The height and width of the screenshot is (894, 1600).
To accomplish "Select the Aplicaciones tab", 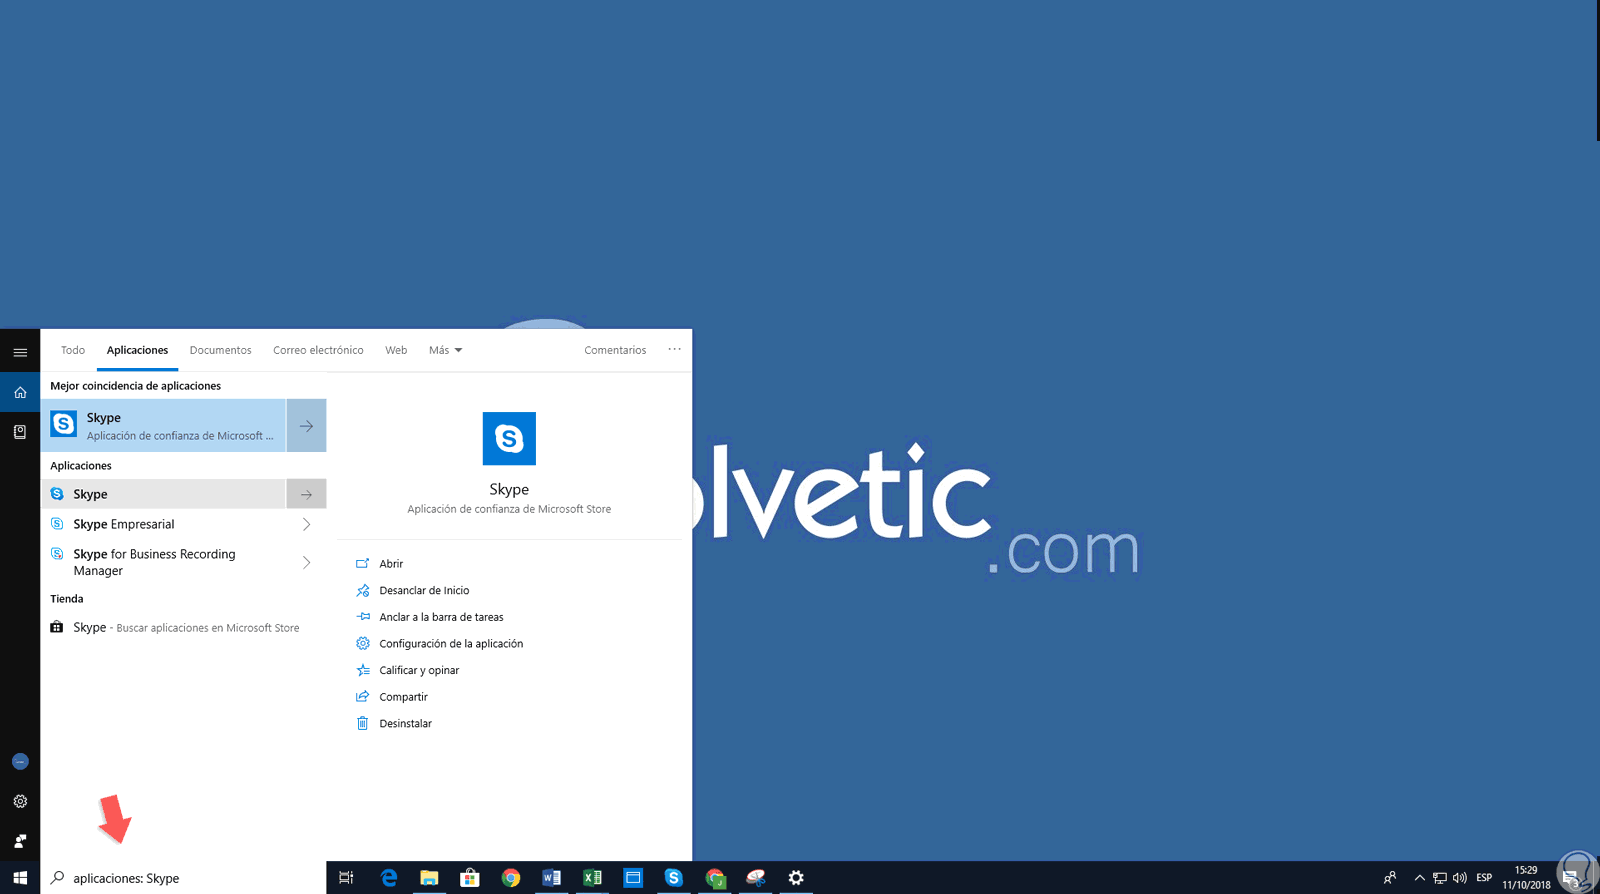I will 138,350.
